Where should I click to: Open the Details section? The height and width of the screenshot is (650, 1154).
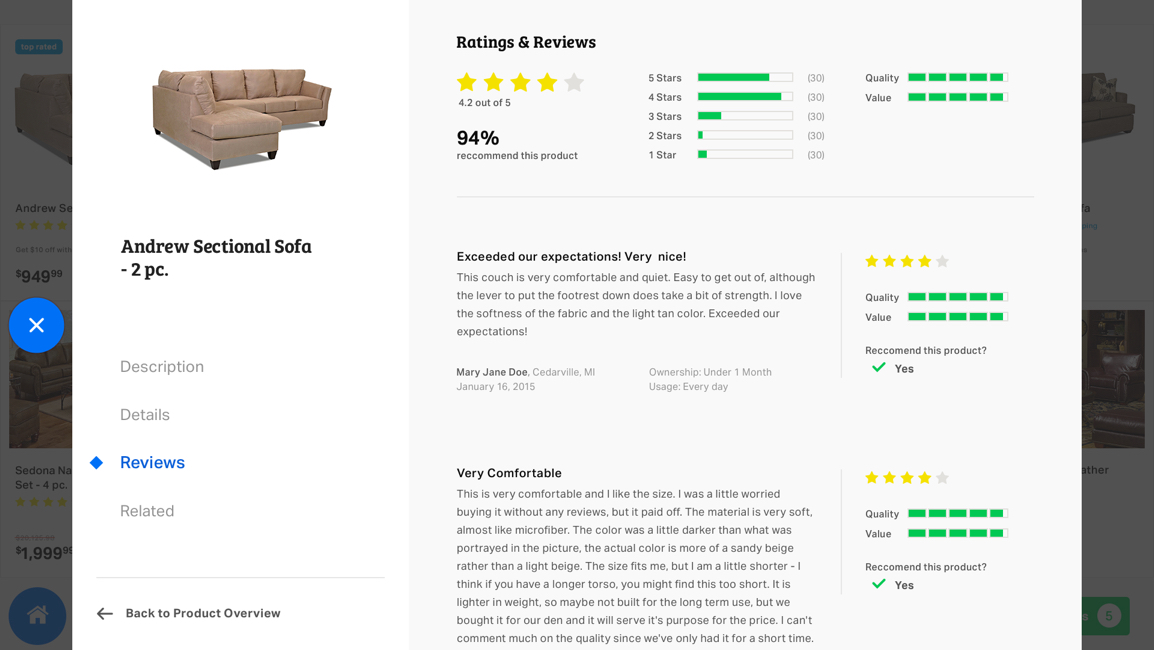(x=145, y=415)
